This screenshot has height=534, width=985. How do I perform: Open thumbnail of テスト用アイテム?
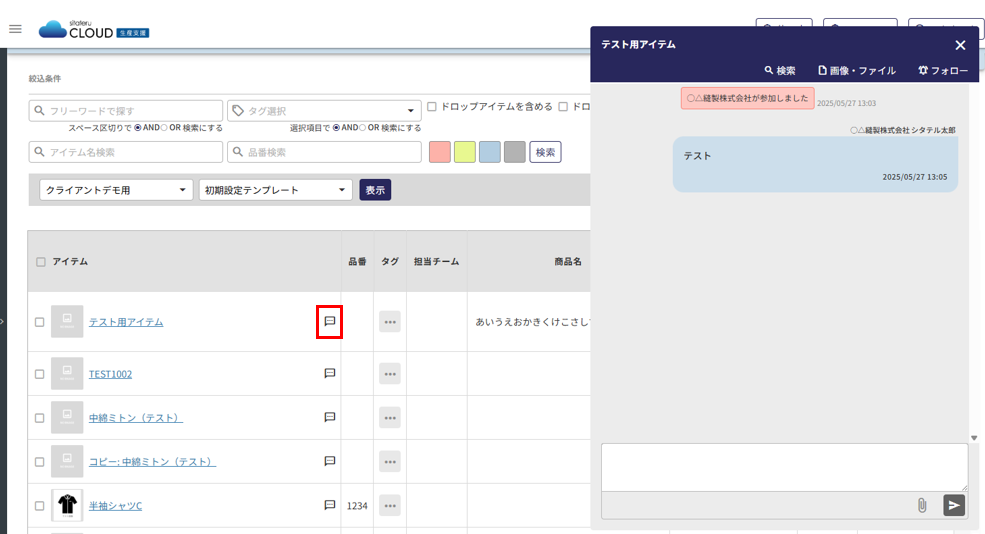pyautogui.click(x=67, y=322)
